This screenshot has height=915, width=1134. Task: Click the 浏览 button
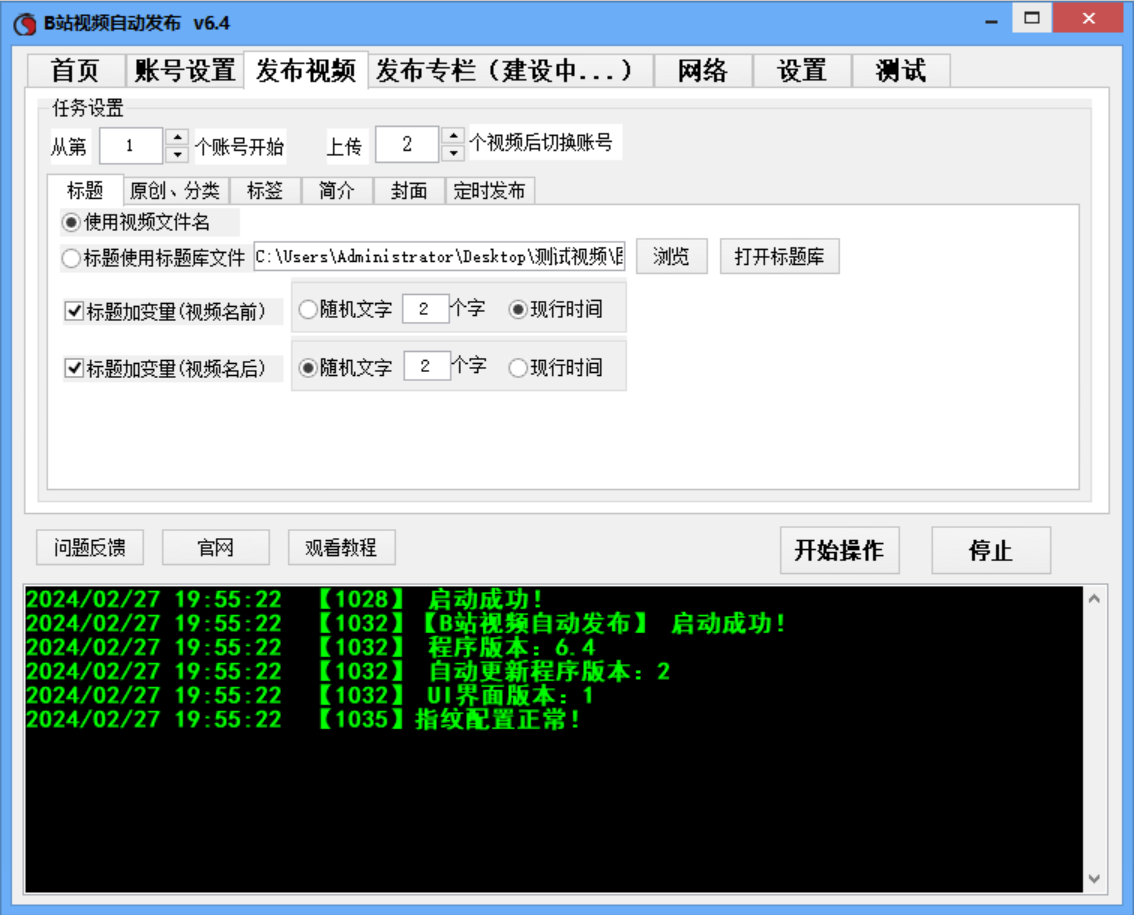(672, 256)
